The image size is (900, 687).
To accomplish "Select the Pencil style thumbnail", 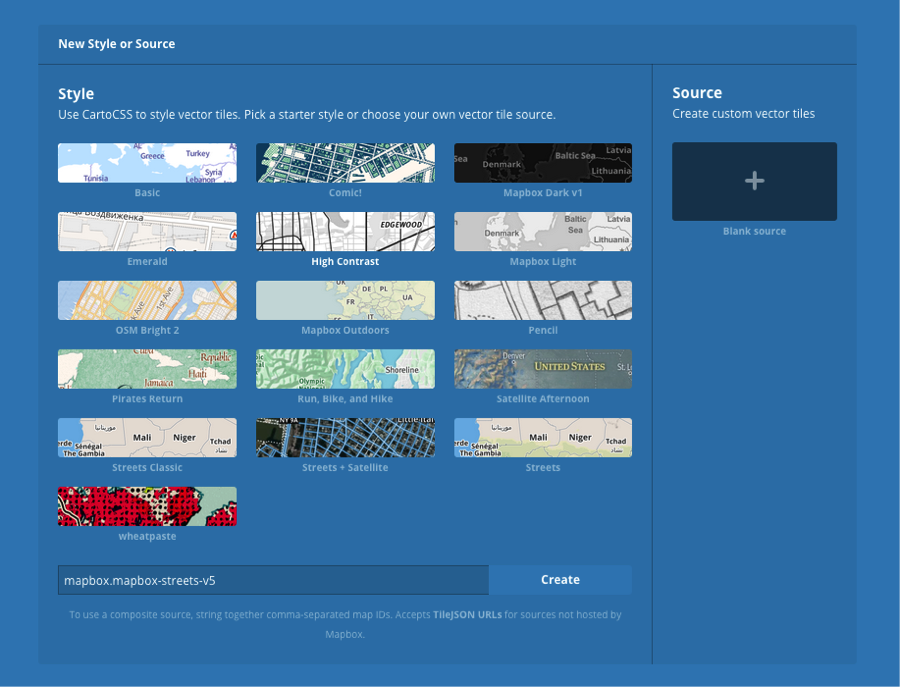I will pyautogui.click(x=543, y=300).
